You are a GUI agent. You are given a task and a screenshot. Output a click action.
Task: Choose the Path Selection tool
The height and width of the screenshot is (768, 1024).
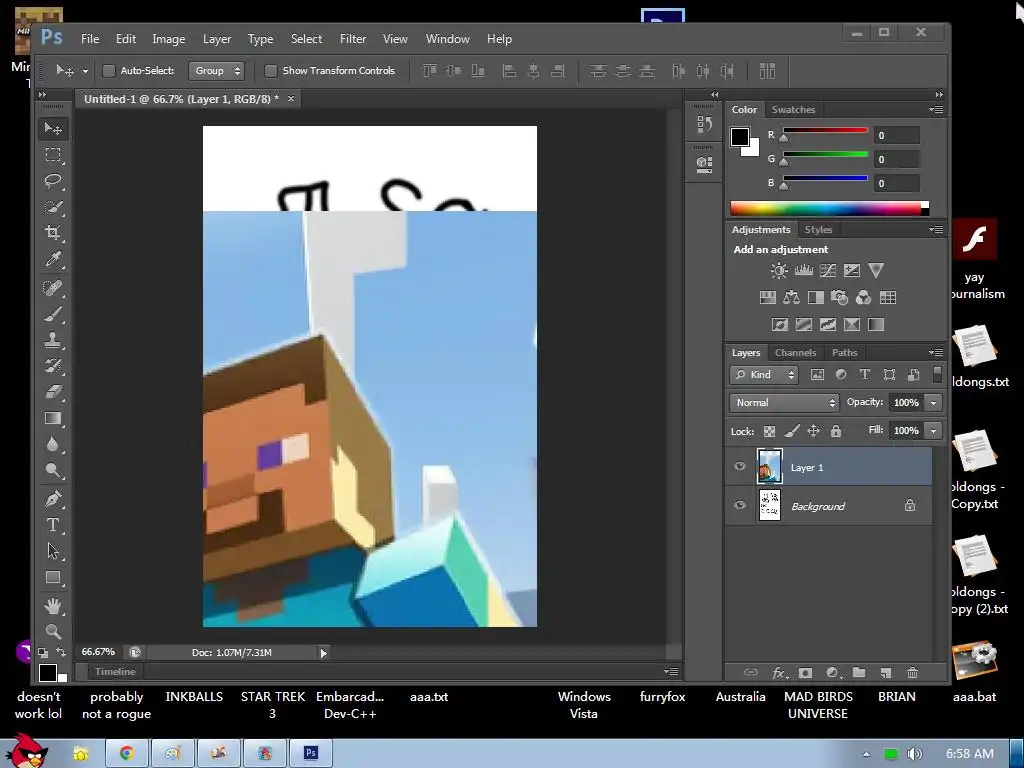point(54,551)
